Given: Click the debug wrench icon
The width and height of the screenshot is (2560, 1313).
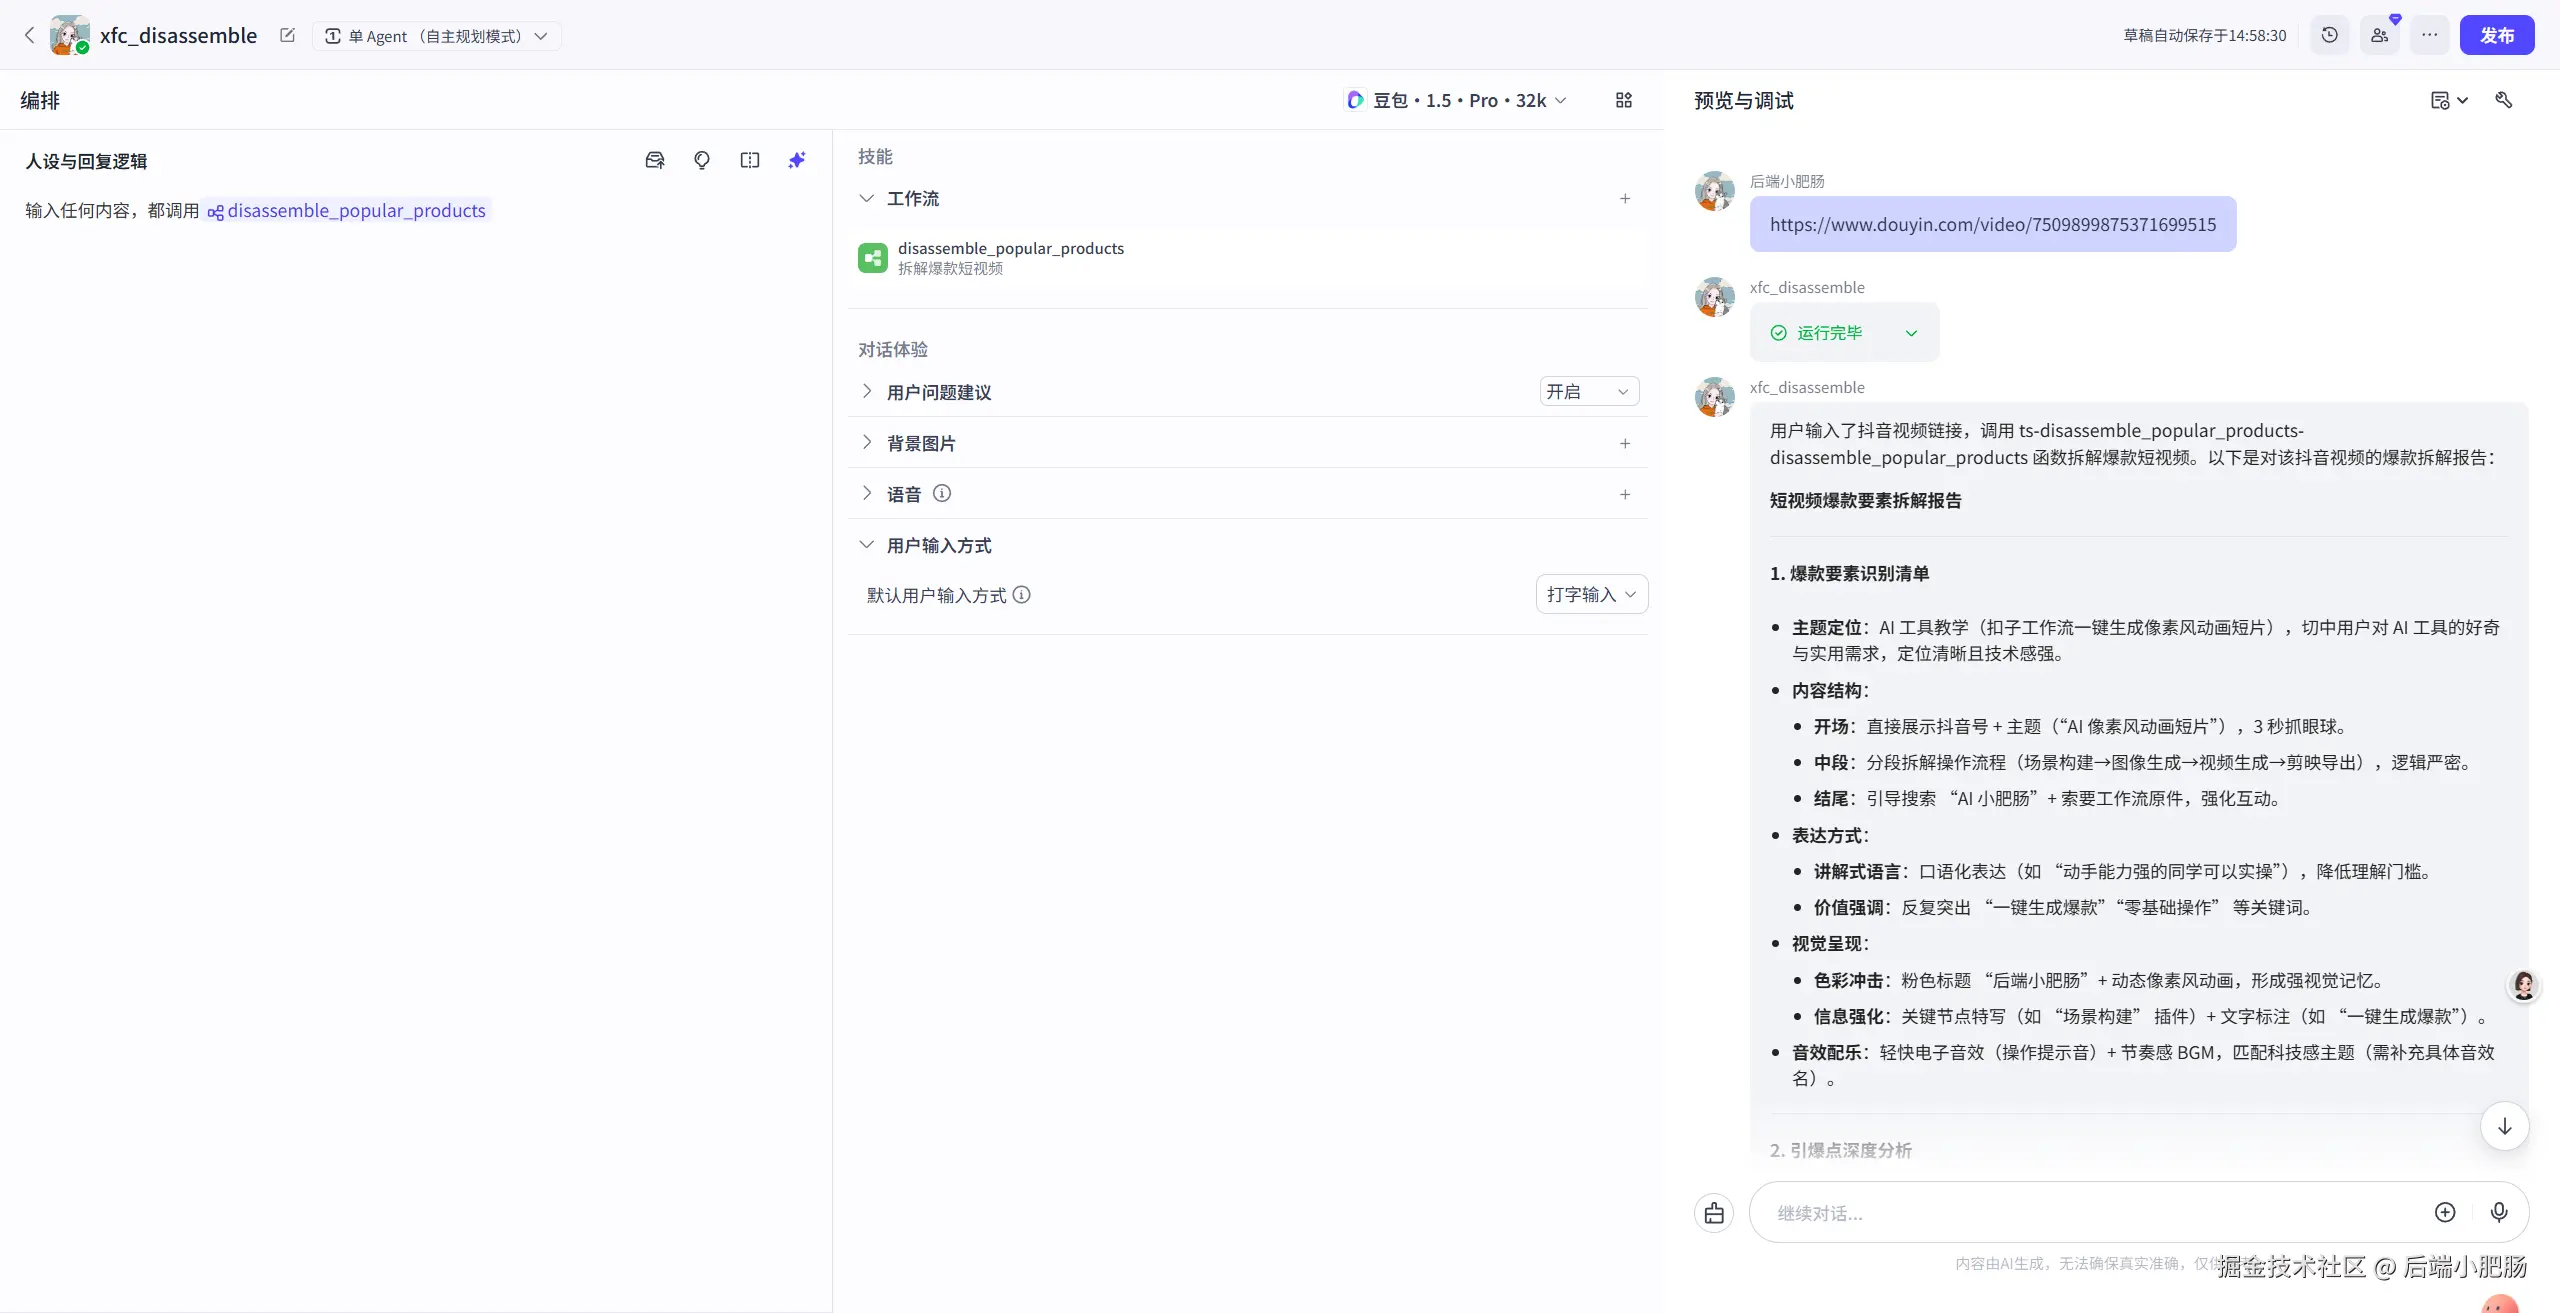Looking at the screenshot, I should [2504, 100].
